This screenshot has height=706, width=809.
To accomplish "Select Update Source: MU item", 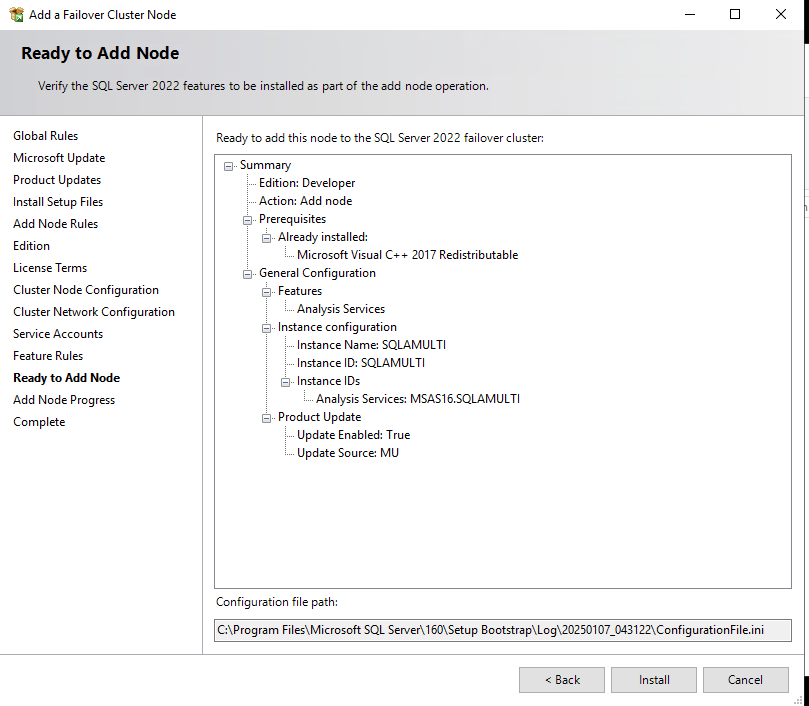I will pos(348,453).
